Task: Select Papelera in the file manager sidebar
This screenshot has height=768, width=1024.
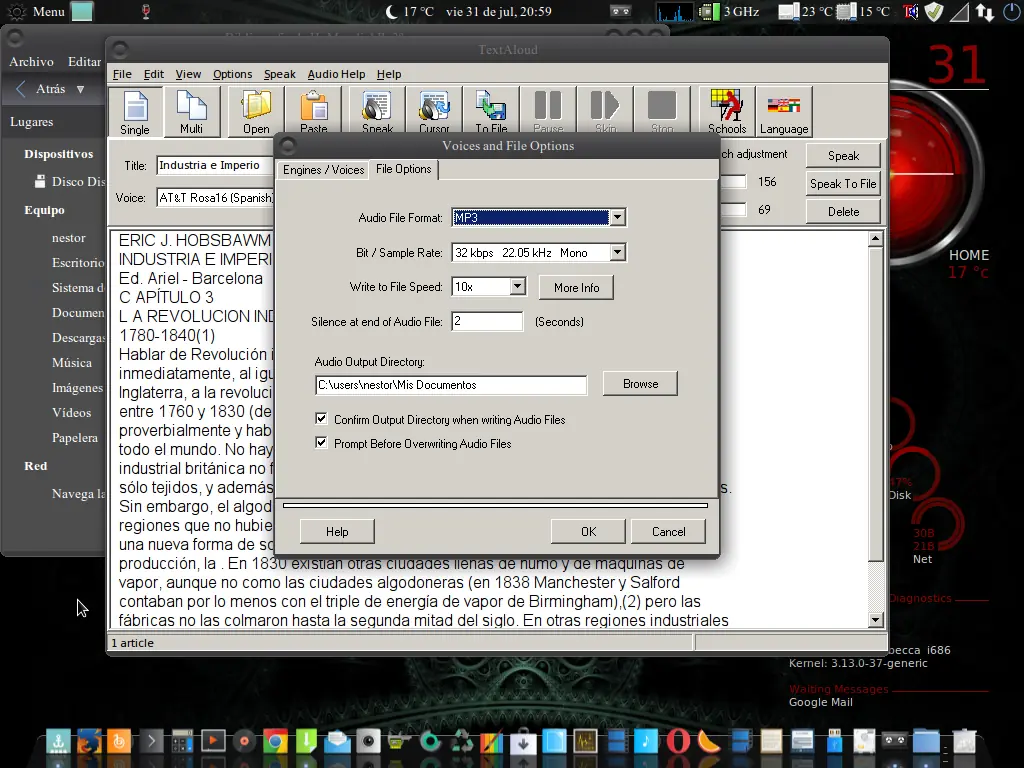Action: [x=75, y=438]
